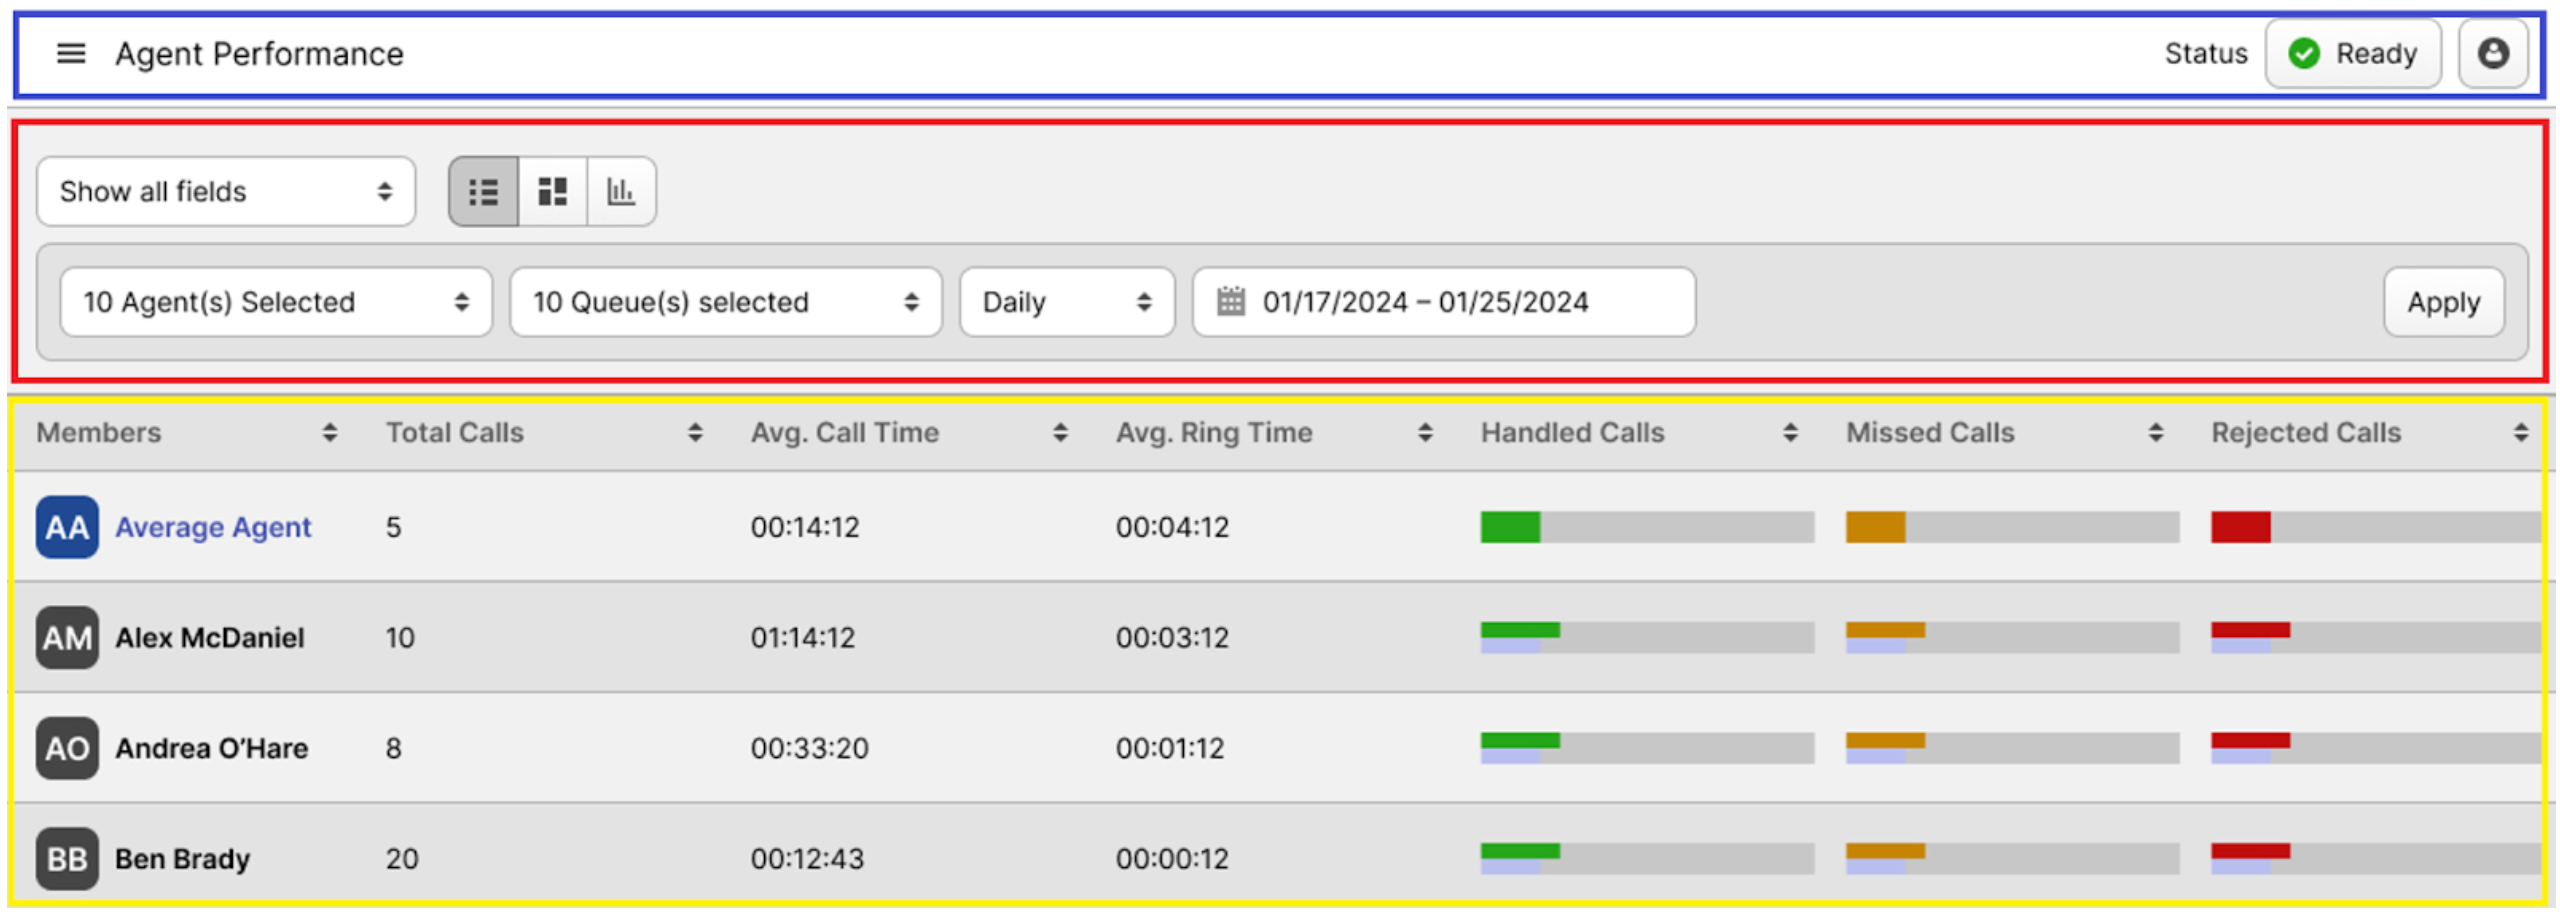Sort by Avg. Call Time arrows
This screenshot has height=917, width=2560.
pos(1060,432)
